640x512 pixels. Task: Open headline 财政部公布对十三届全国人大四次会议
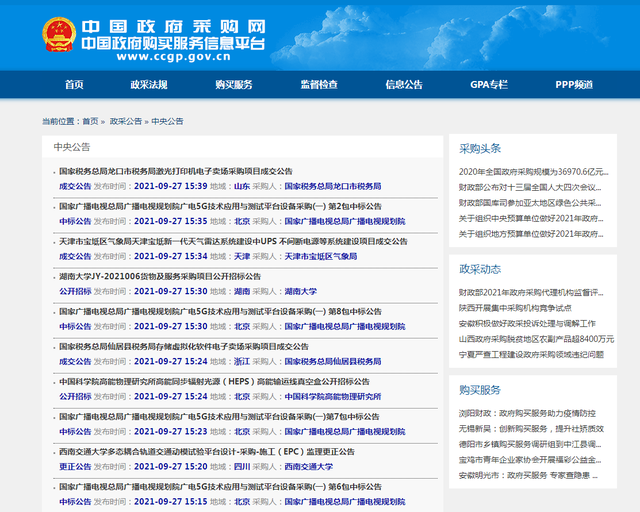coord(530,187)
